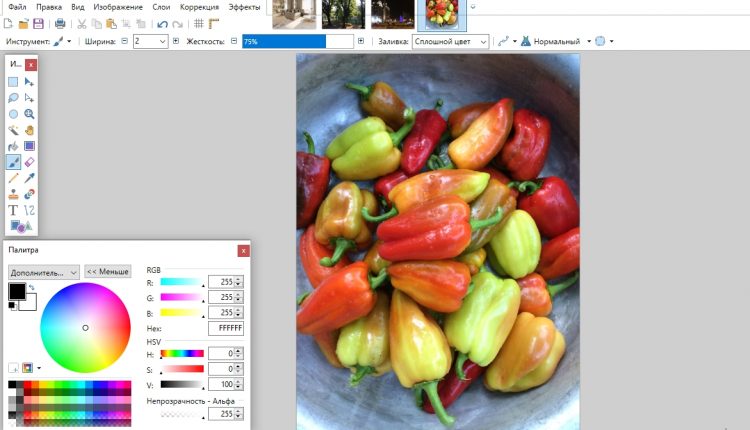Select the Magic Wand tool
This screenshot has height=430, width=750.
[x=13, y=130]
